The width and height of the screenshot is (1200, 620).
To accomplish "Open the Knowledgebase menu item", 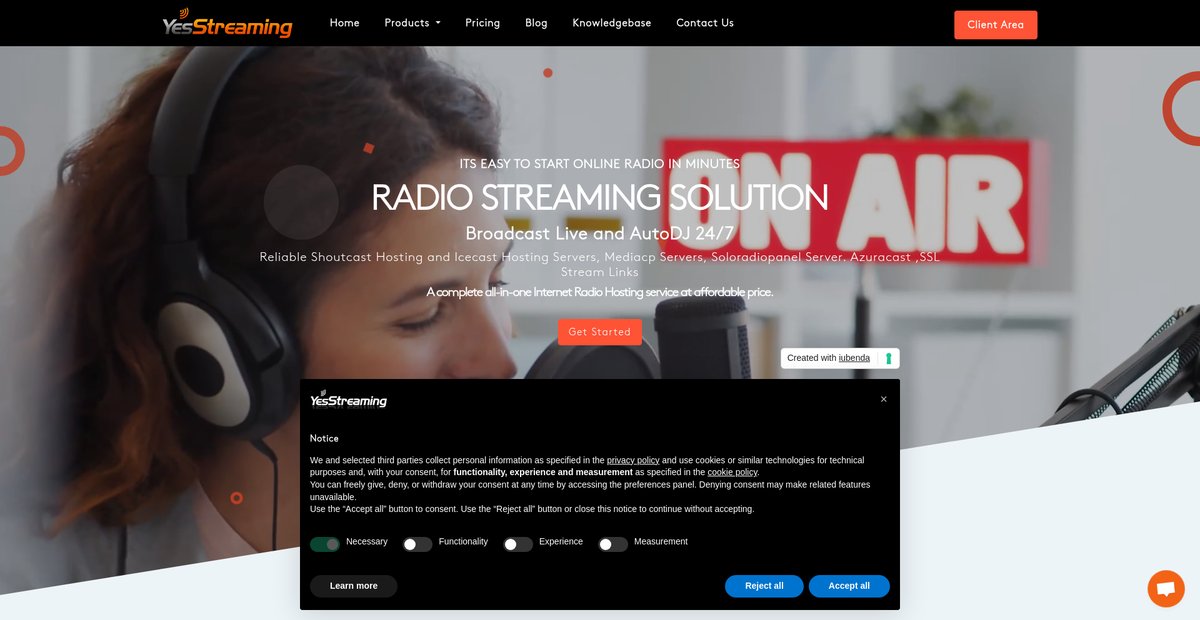I will 612,23.
